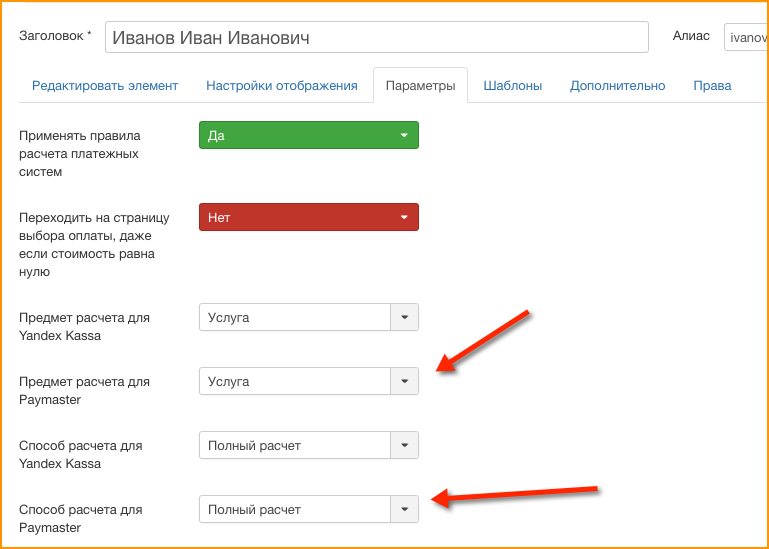The width and height of the screenshot is (769, 549).
Task: Open the green Да dropdown
Action: tap(309, 135)
